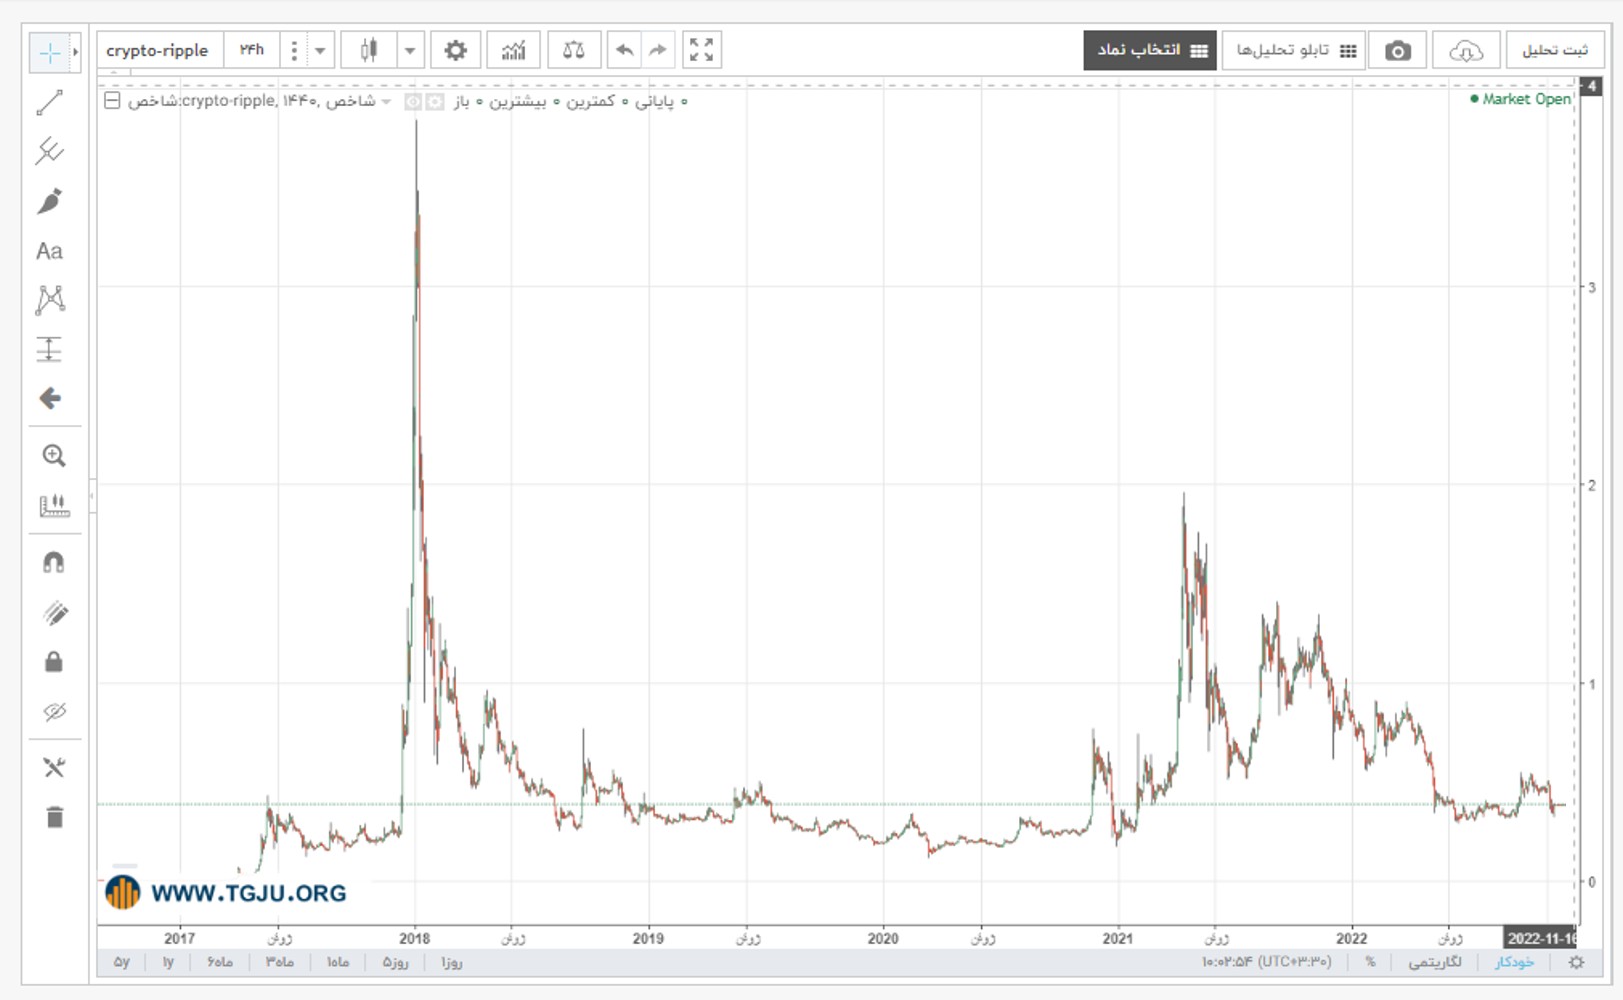Save chart to cloud icon
The image size is (1623, 1000).
(x=1466, y=51)
